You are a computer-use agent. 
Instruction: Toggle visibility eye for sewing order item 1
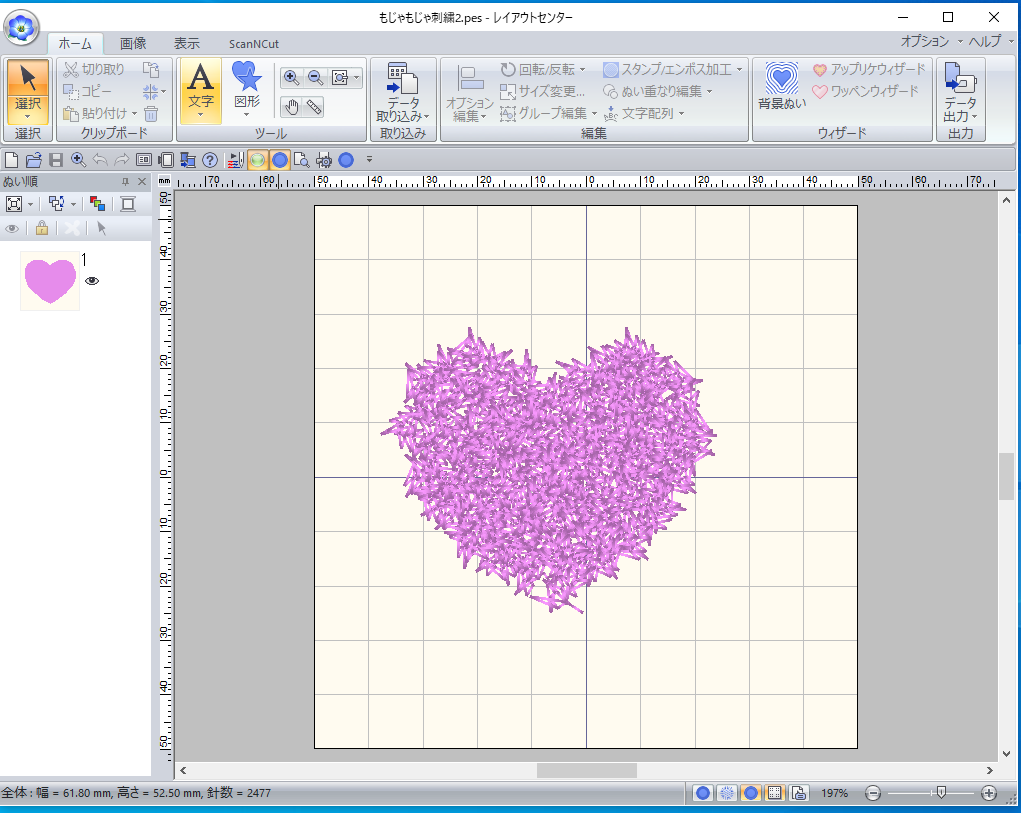tap(92, 282)
